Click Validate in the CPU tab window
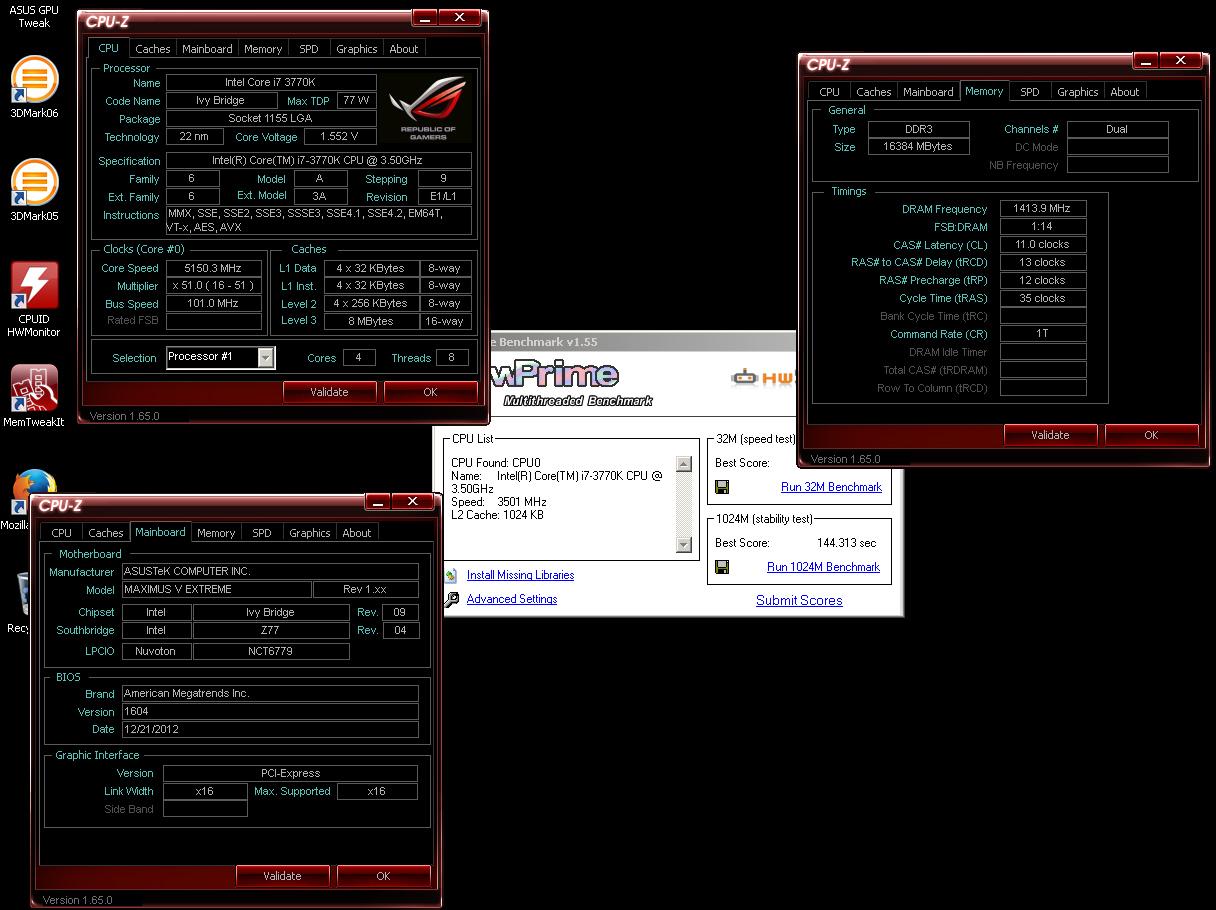Viewport: 1216px width, 910px height. (x=329, y=392)
